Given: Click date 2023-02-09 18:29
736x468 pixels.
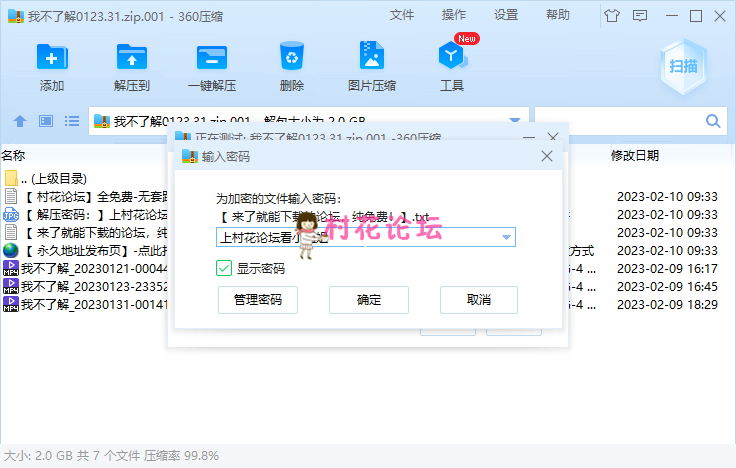Looking at the screenshot, I should (x=667, y=305).
